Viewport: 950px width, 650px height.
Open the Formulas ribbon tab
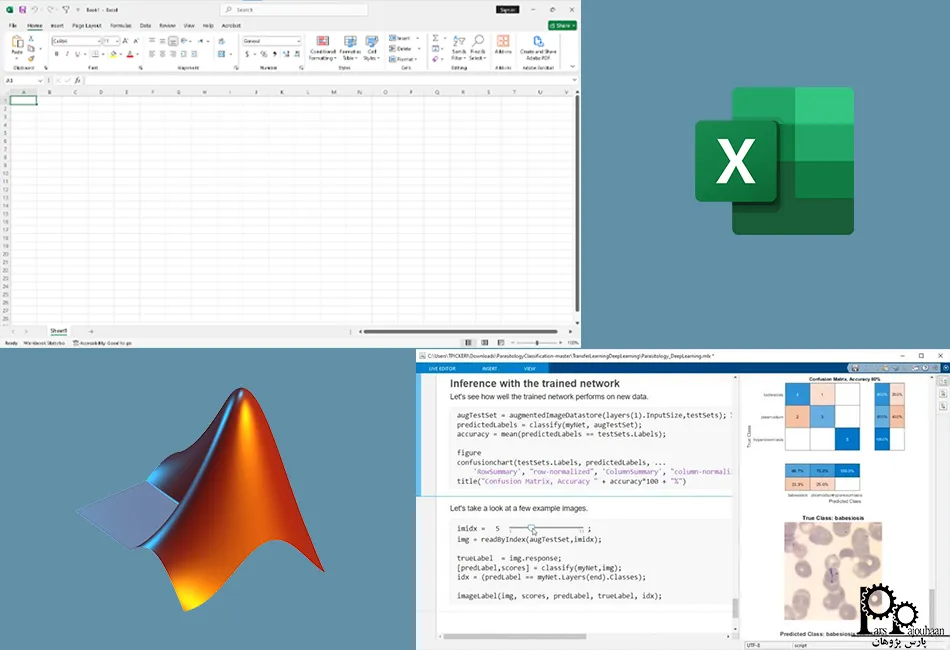(x=120, y=25)
